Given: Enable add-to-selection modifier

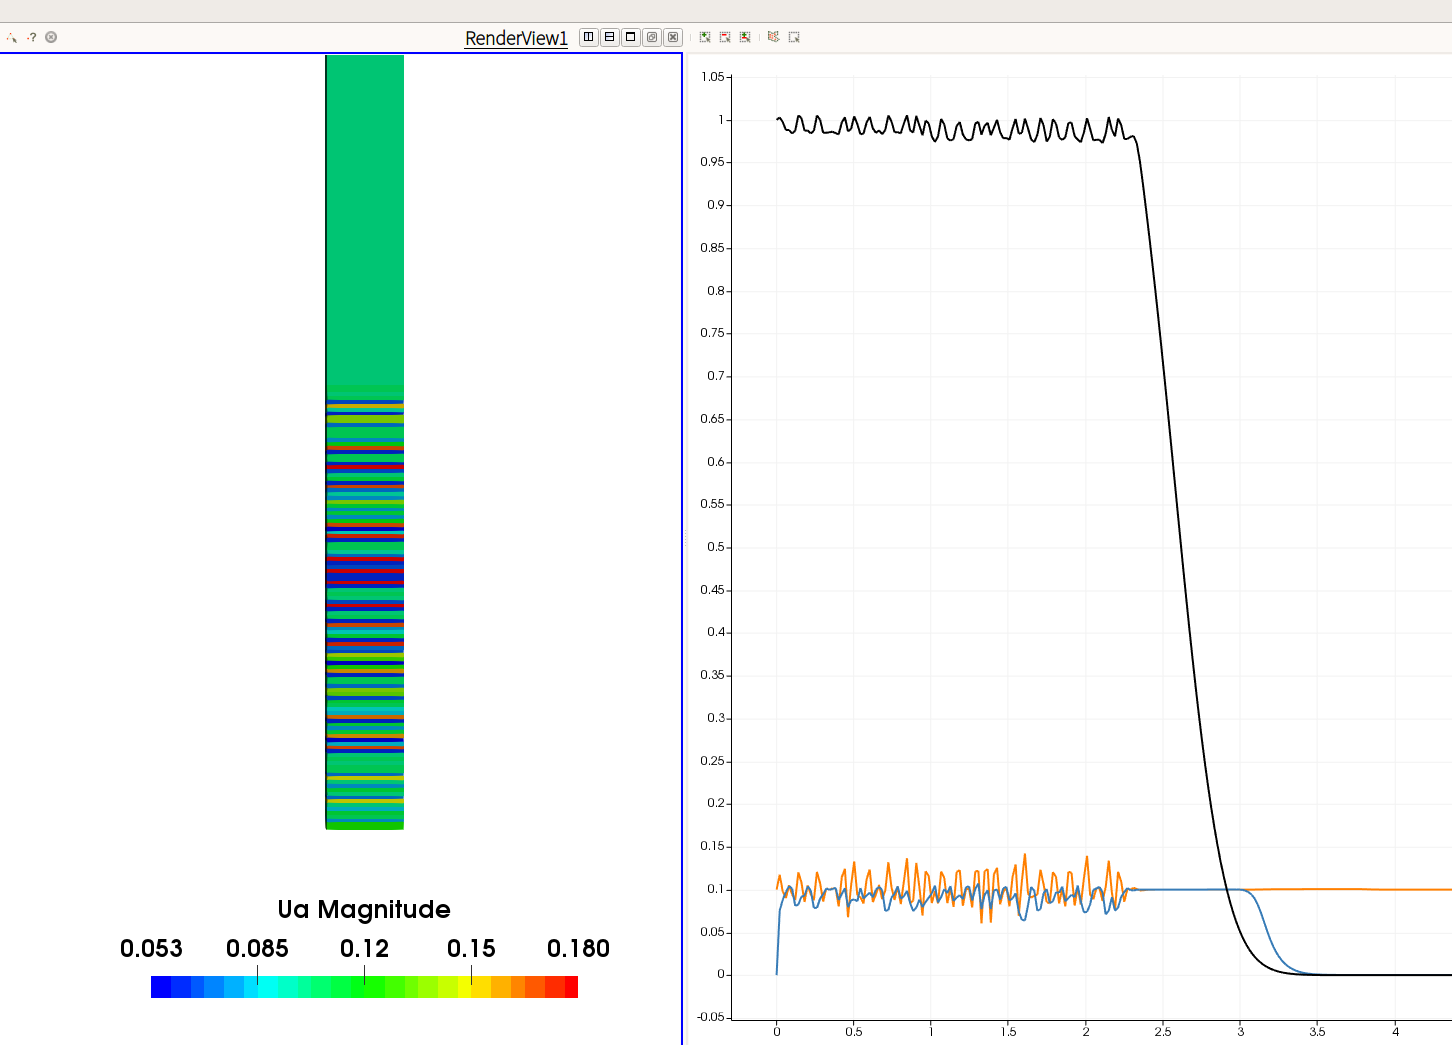Looking at the screenshot, I should pos(705,37).
